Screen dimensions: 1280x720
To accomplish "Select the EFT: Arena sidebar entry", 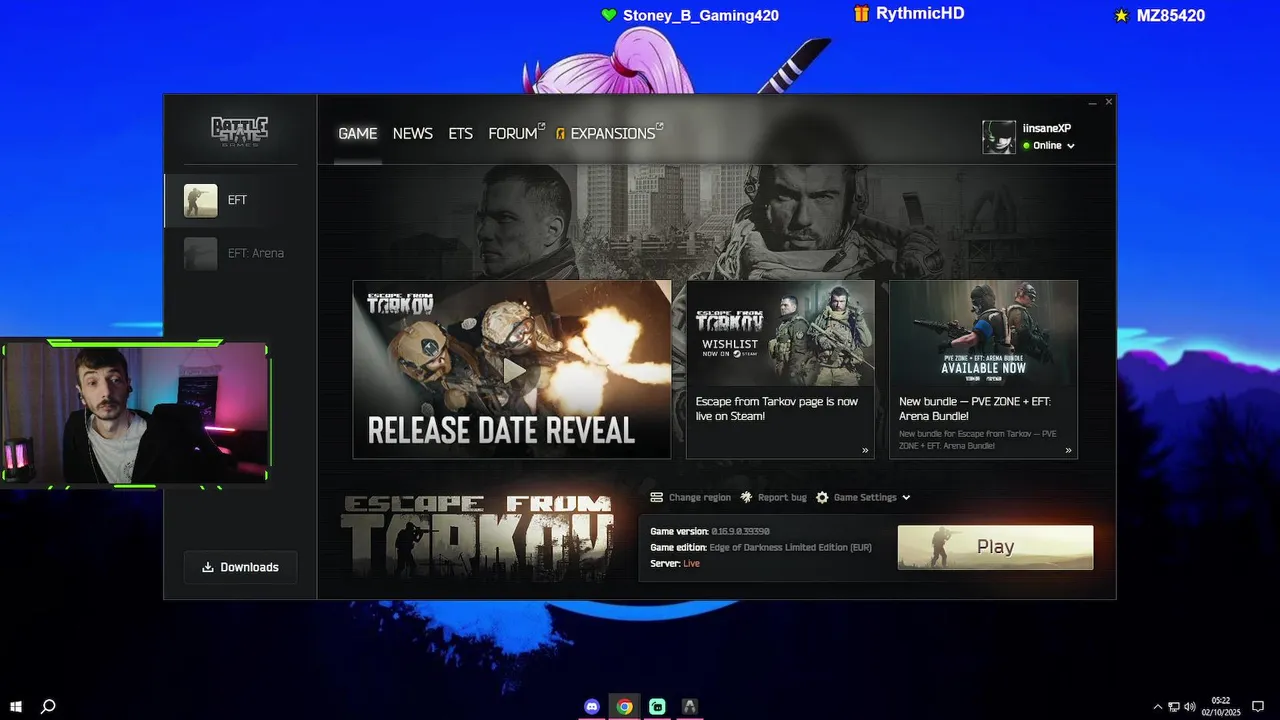I will click(x=240, y=253).
